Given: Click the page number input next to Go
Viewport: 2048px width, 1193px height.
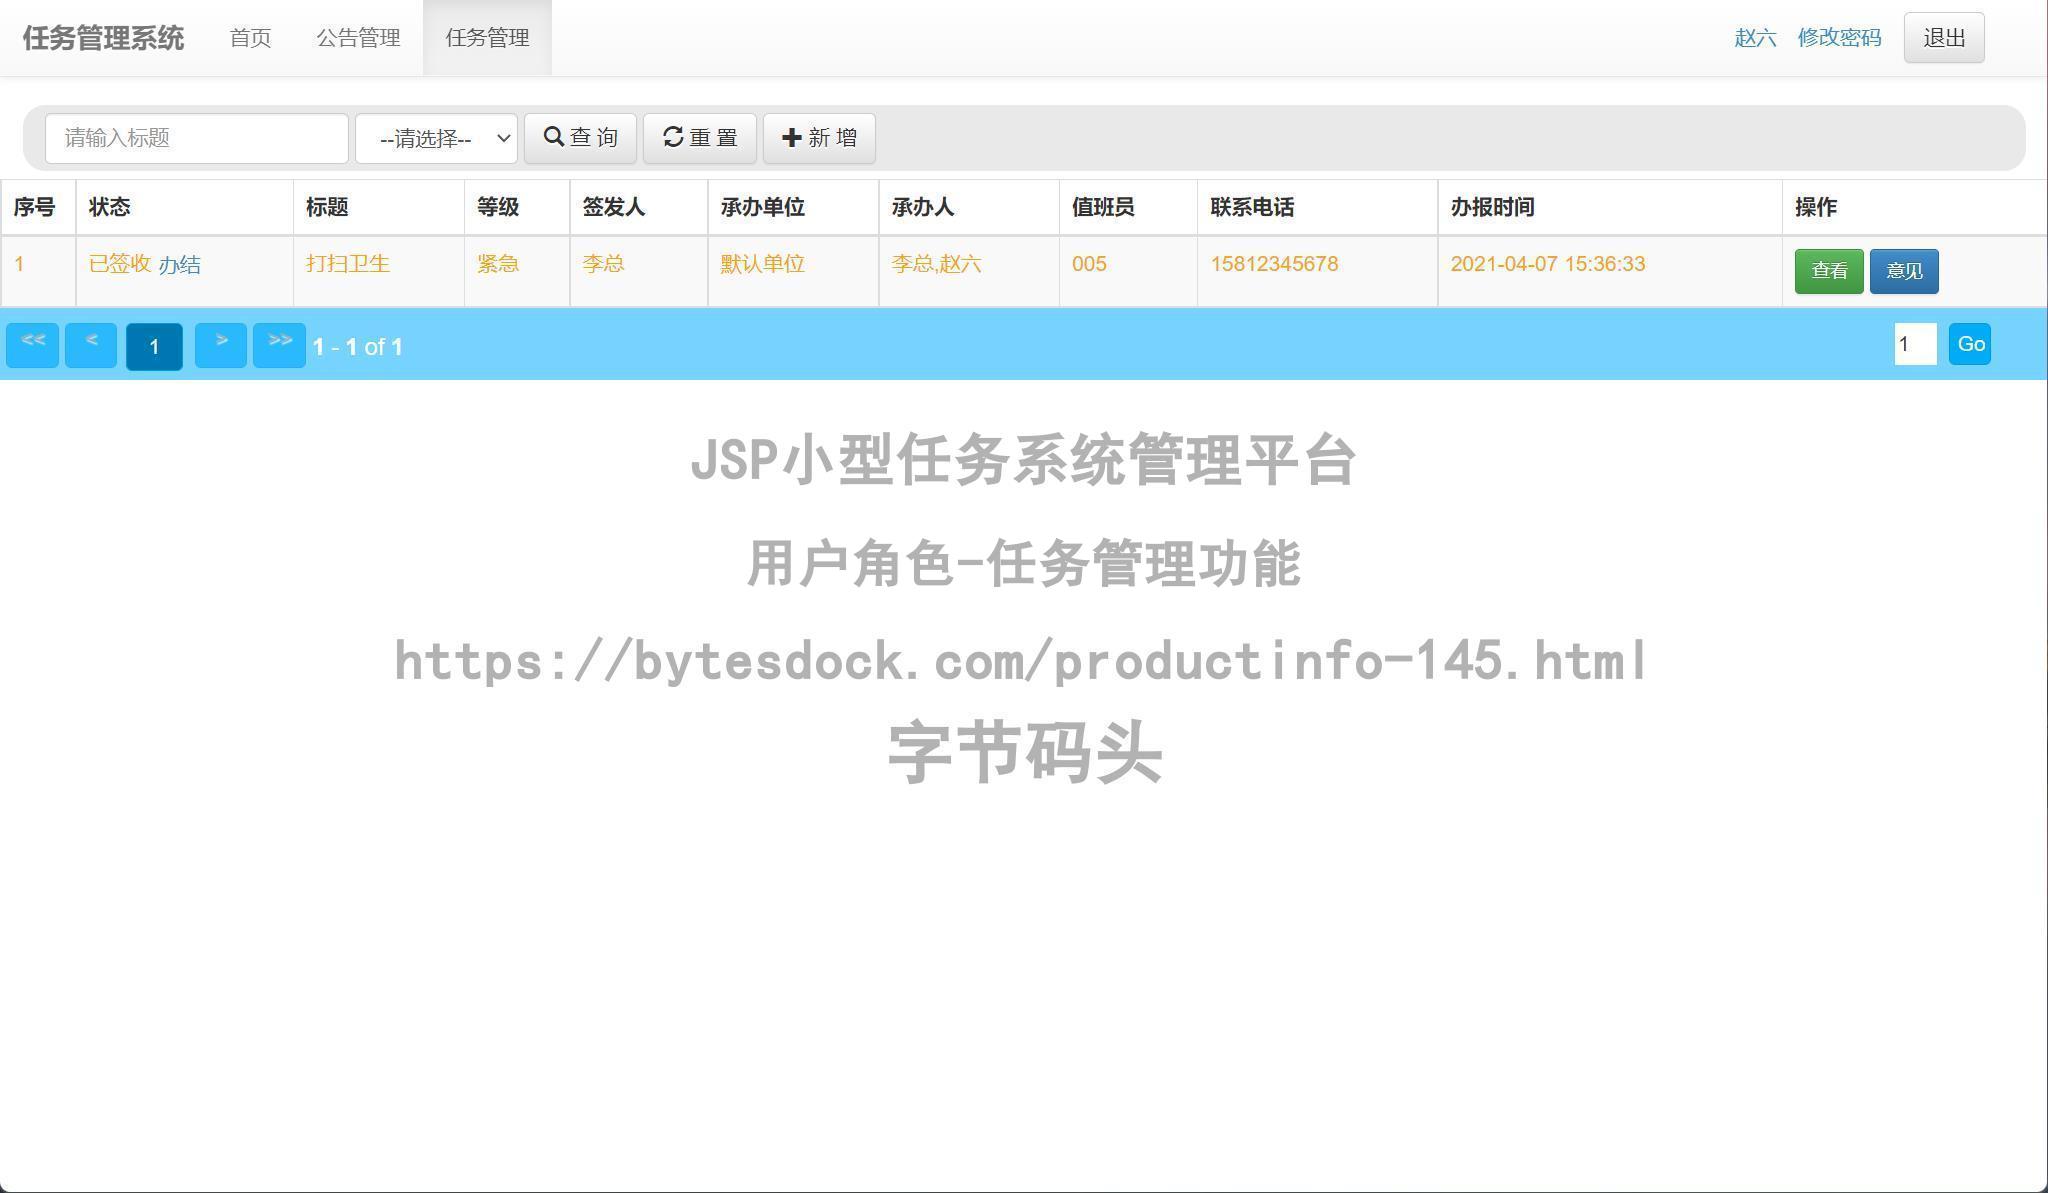Looking at the screenshot, I should (x=1914, y=343).
